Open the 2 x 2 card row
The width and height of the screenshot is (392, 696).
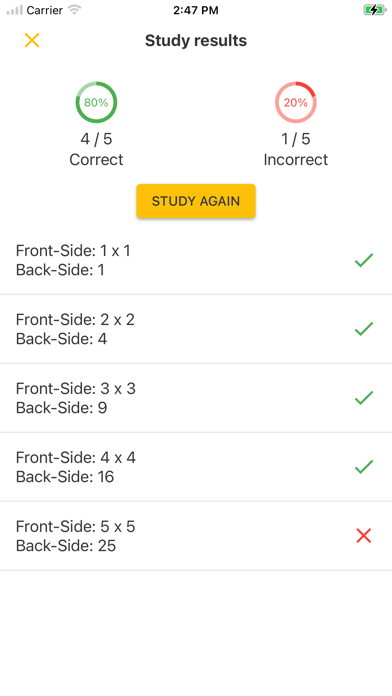196,329
